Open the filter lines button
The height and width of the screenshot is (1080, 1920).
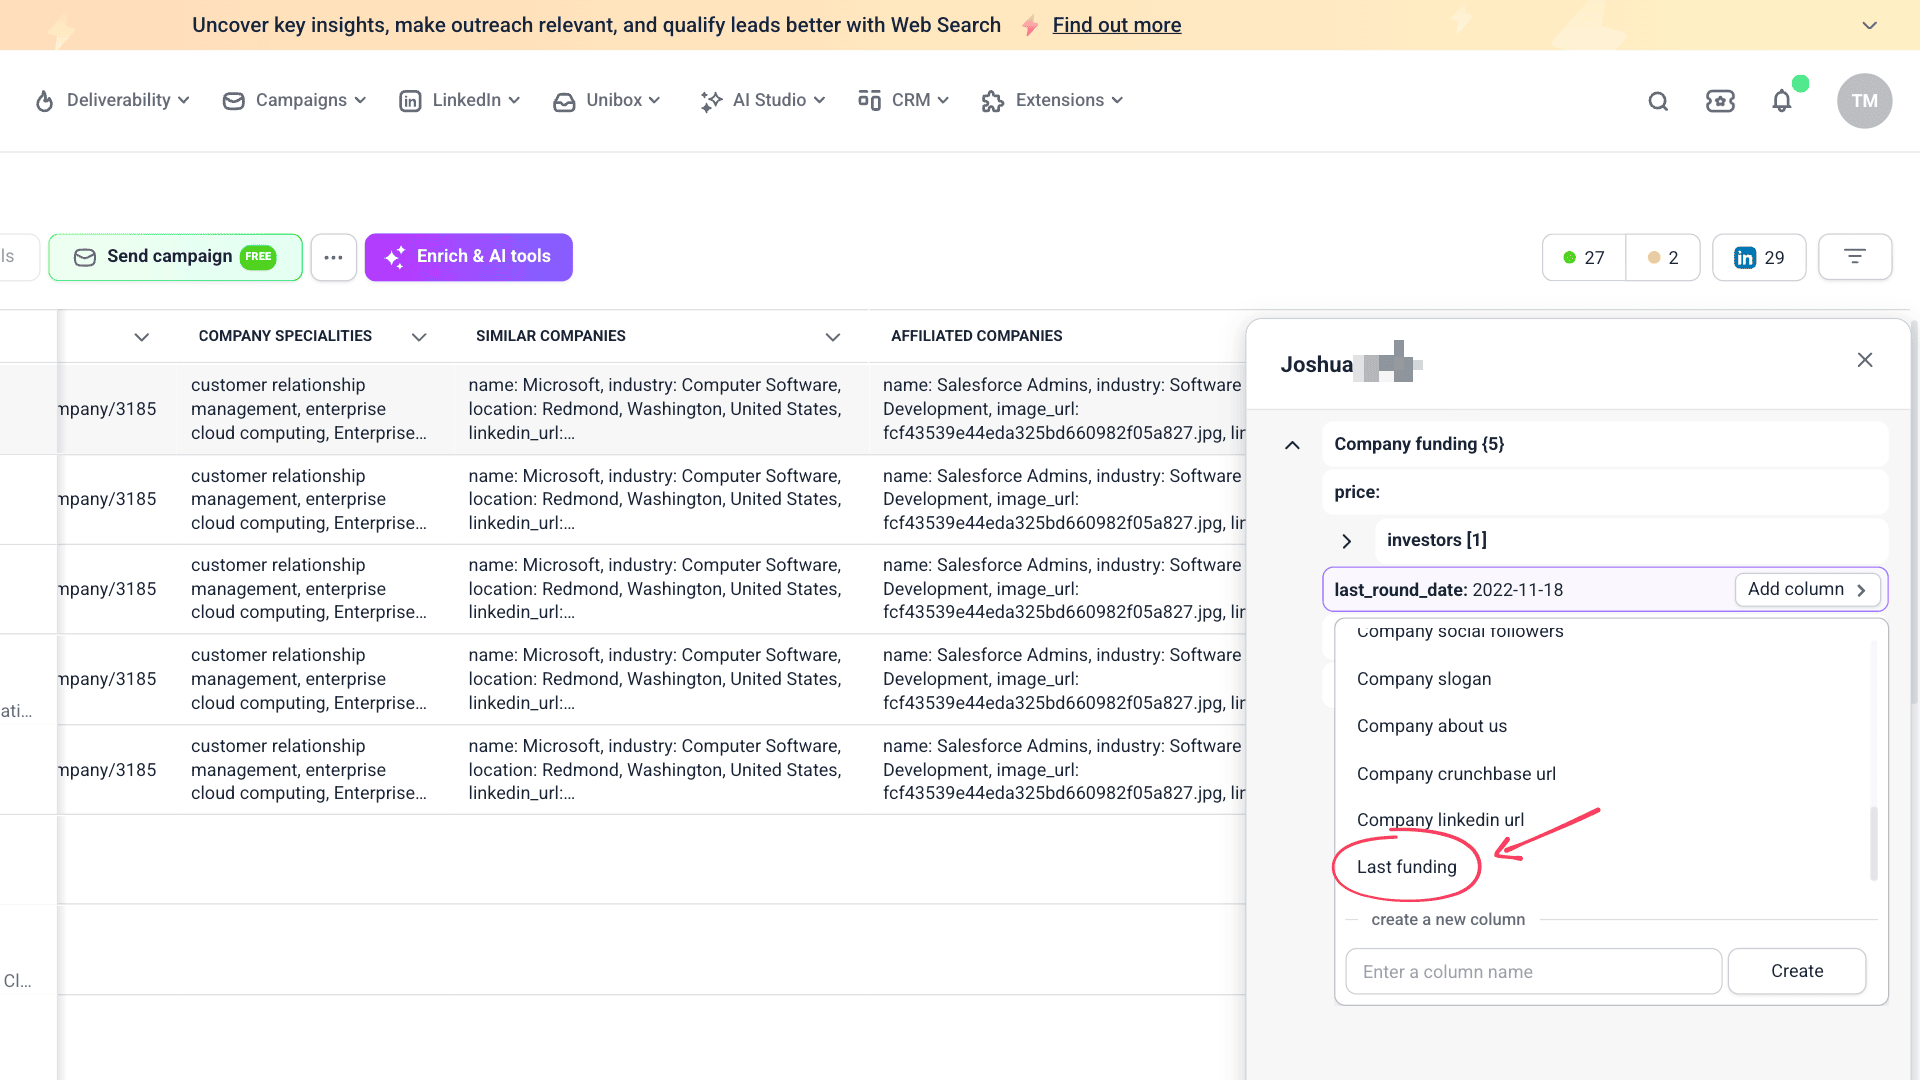pos(1855,257)
